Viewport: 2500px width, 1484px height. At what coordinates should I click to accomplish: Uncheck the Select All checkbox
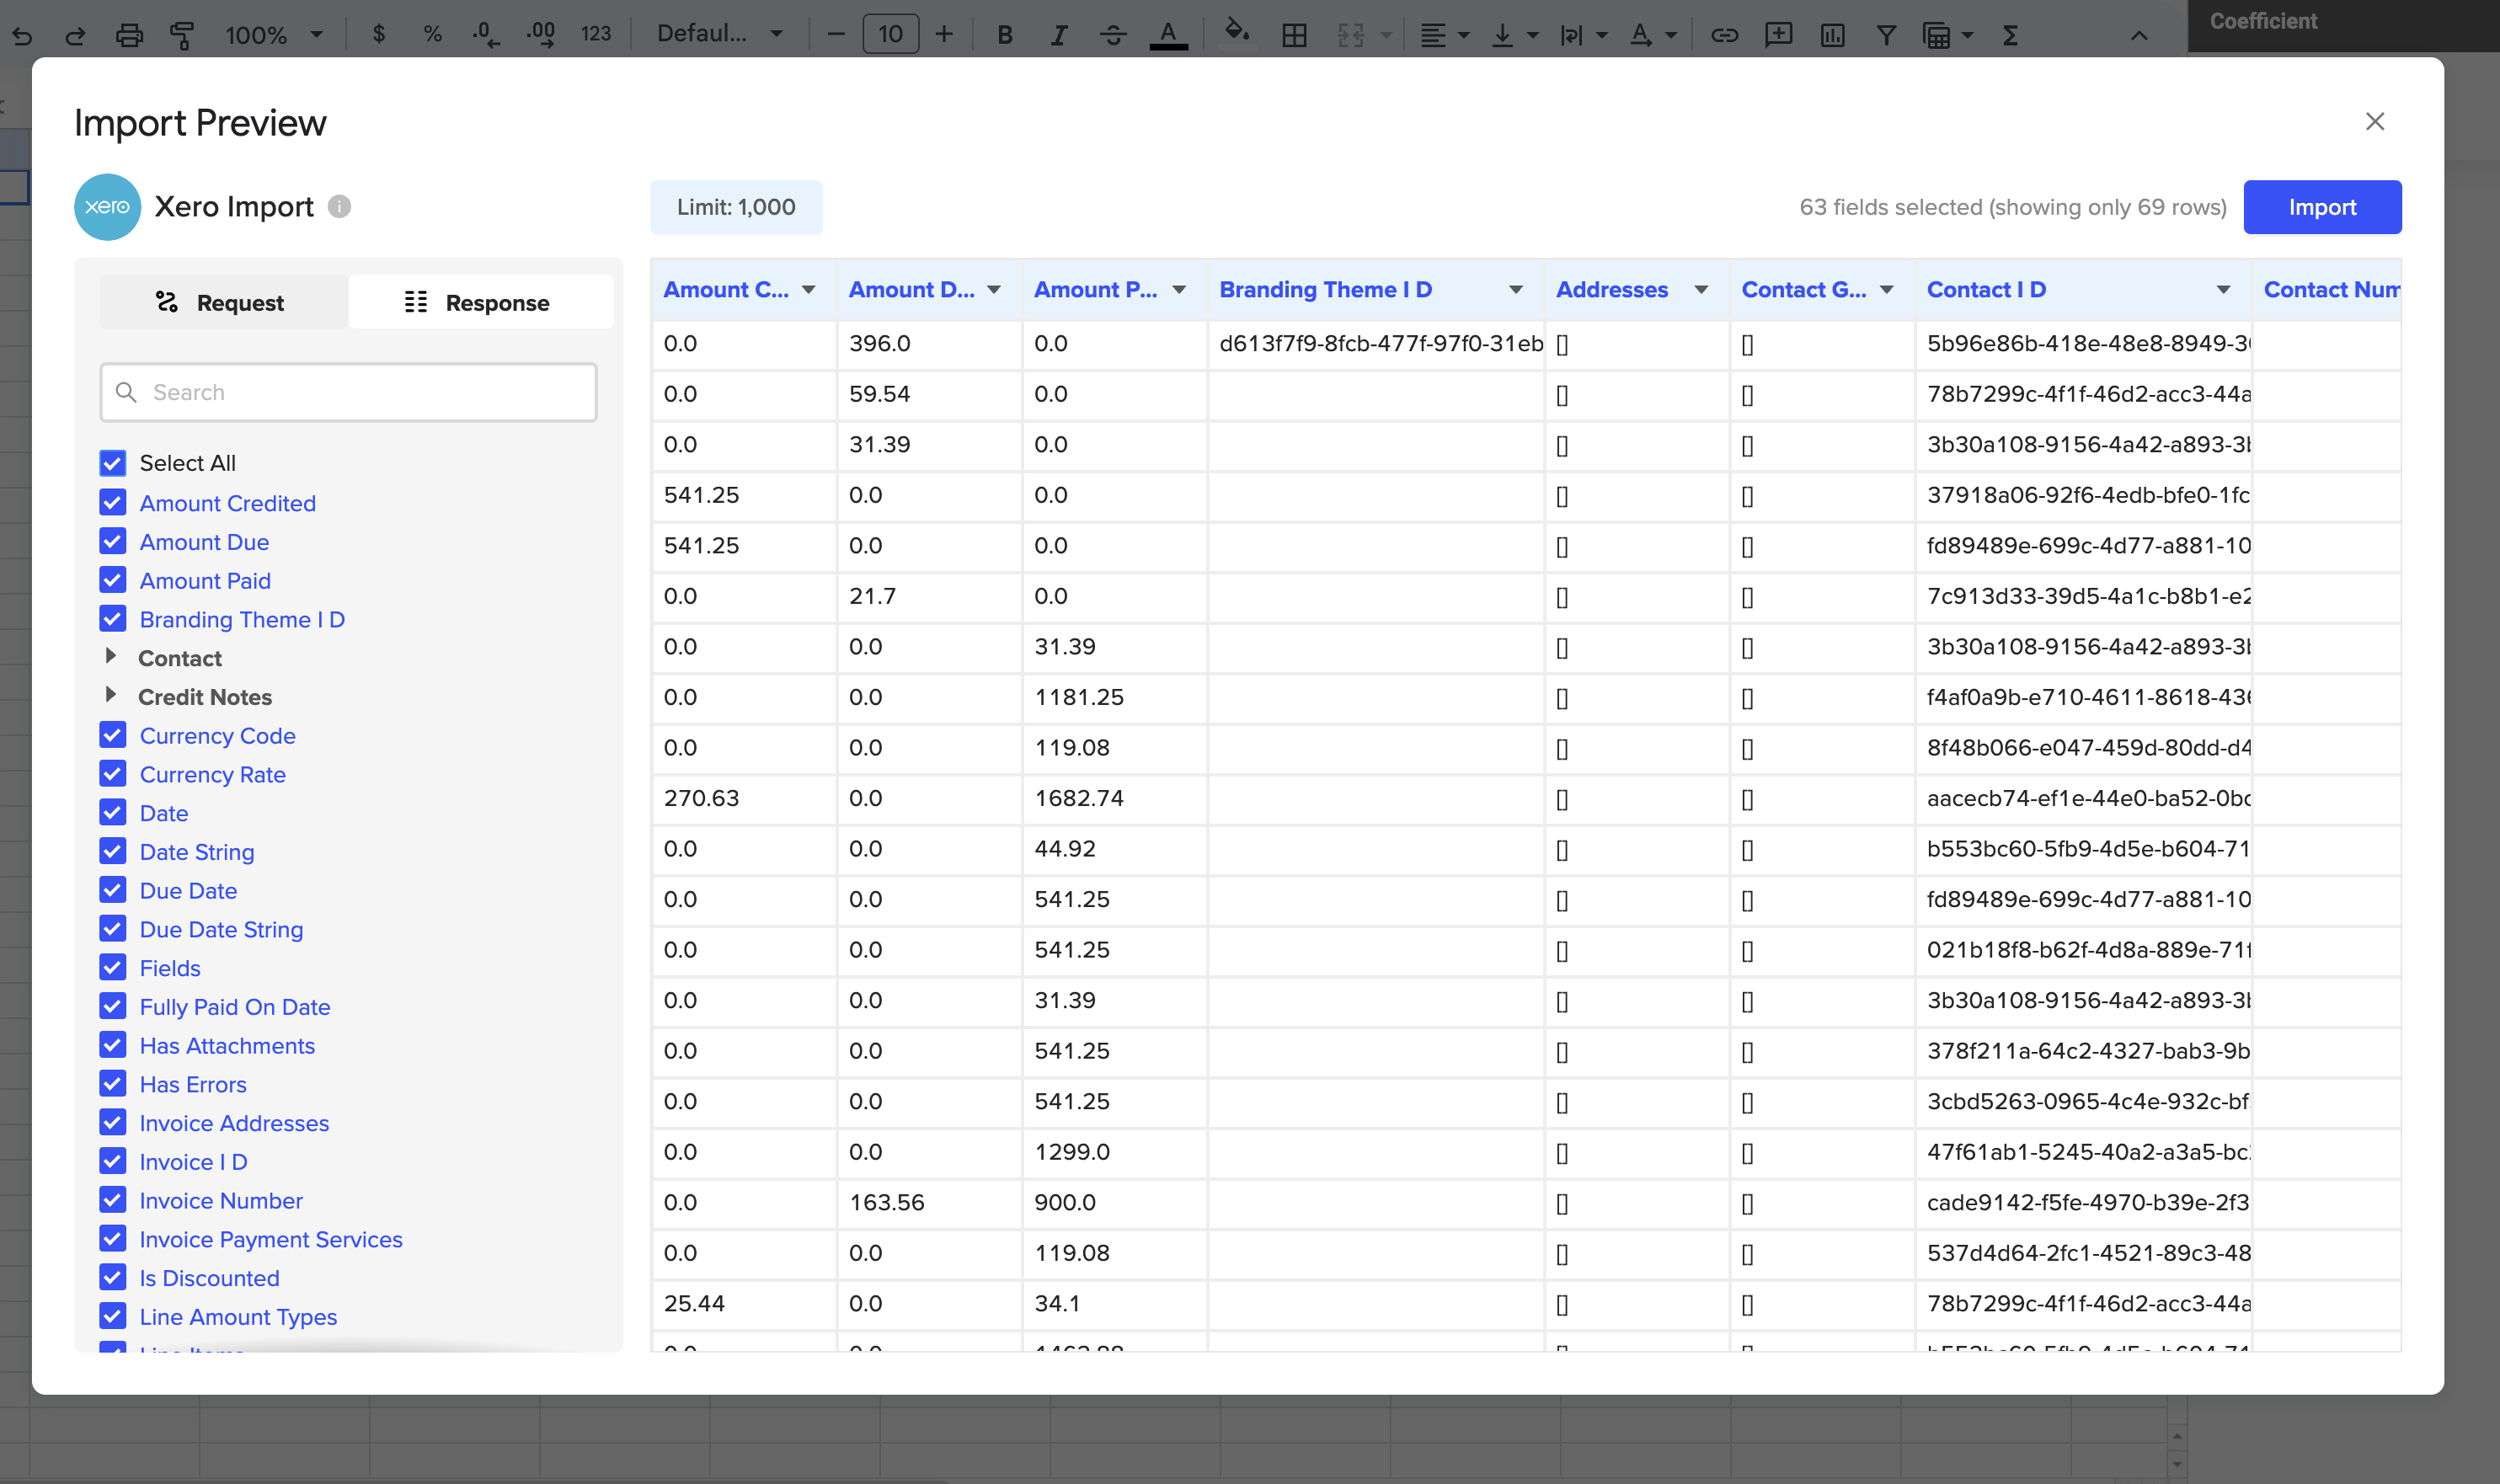pos(113,463)
